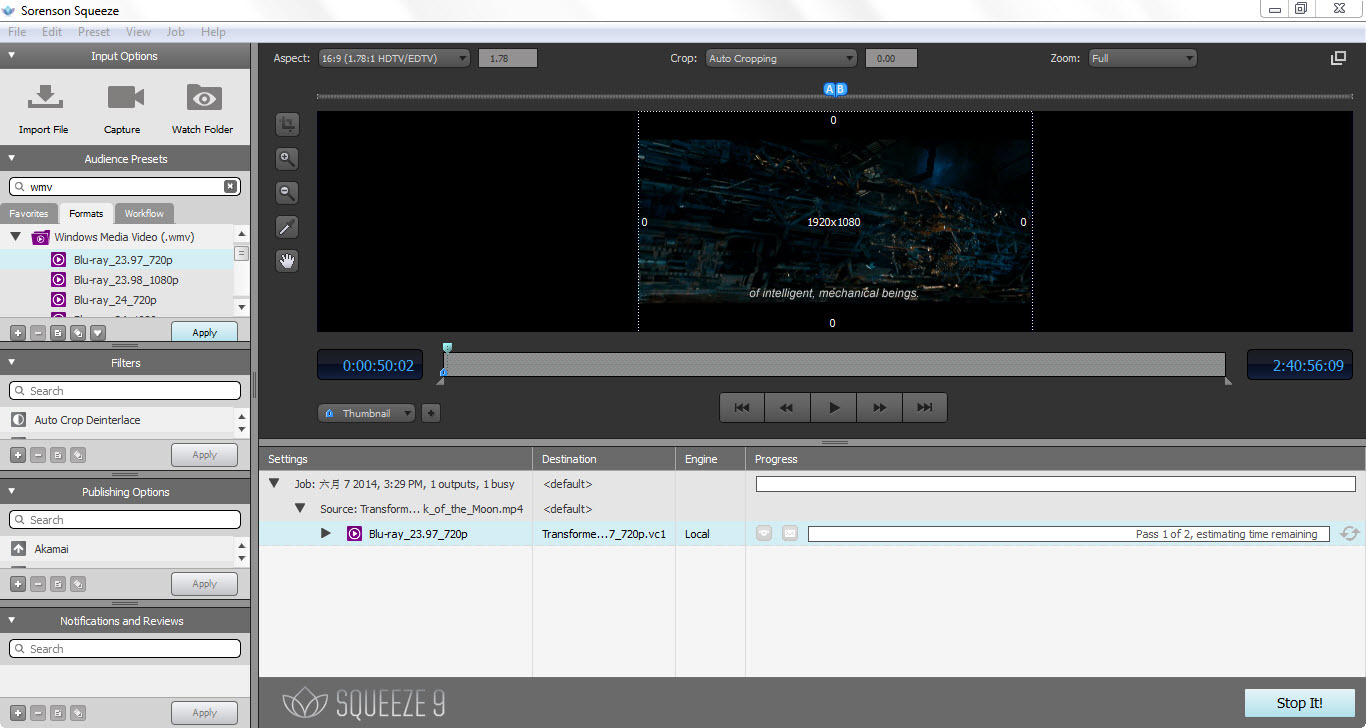Open the View menu
Screen dimensions: 1366x728
139,32
